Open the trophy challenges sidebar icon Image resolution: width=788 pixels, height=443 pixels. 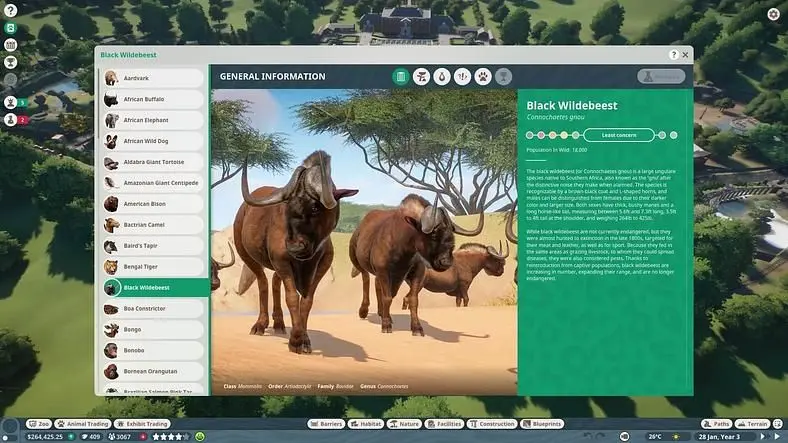coord(11,62)
